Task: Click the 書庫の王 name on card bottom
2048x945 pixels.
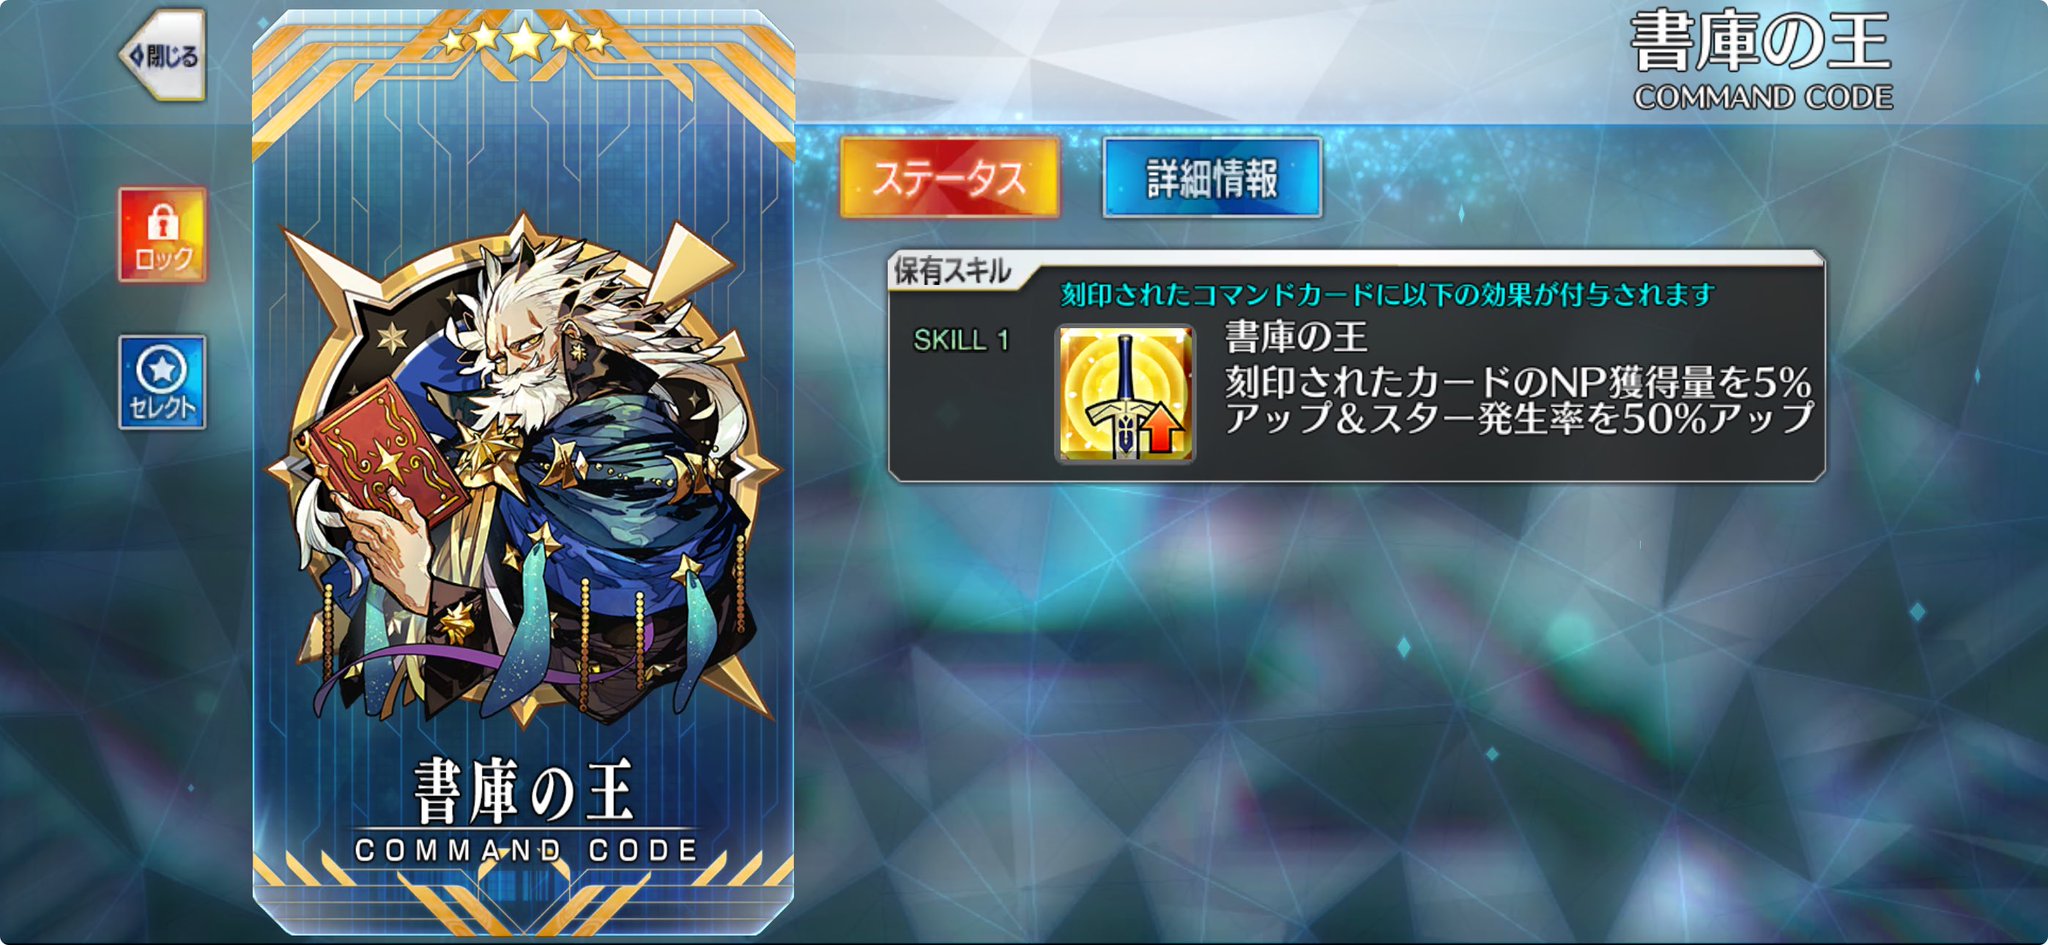Action: (524, 791)
